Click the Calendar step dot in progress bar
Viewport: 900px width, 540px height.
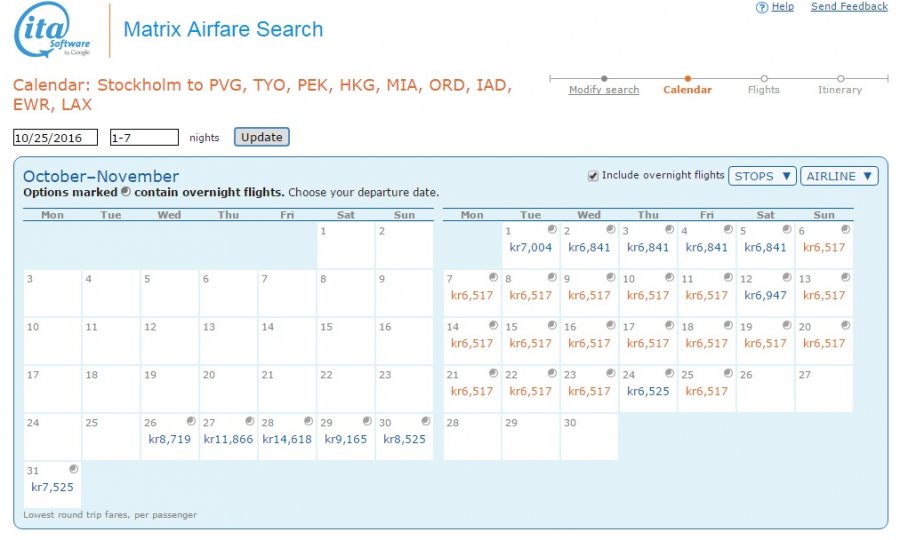pyautogui.click(x=687, y=78)
